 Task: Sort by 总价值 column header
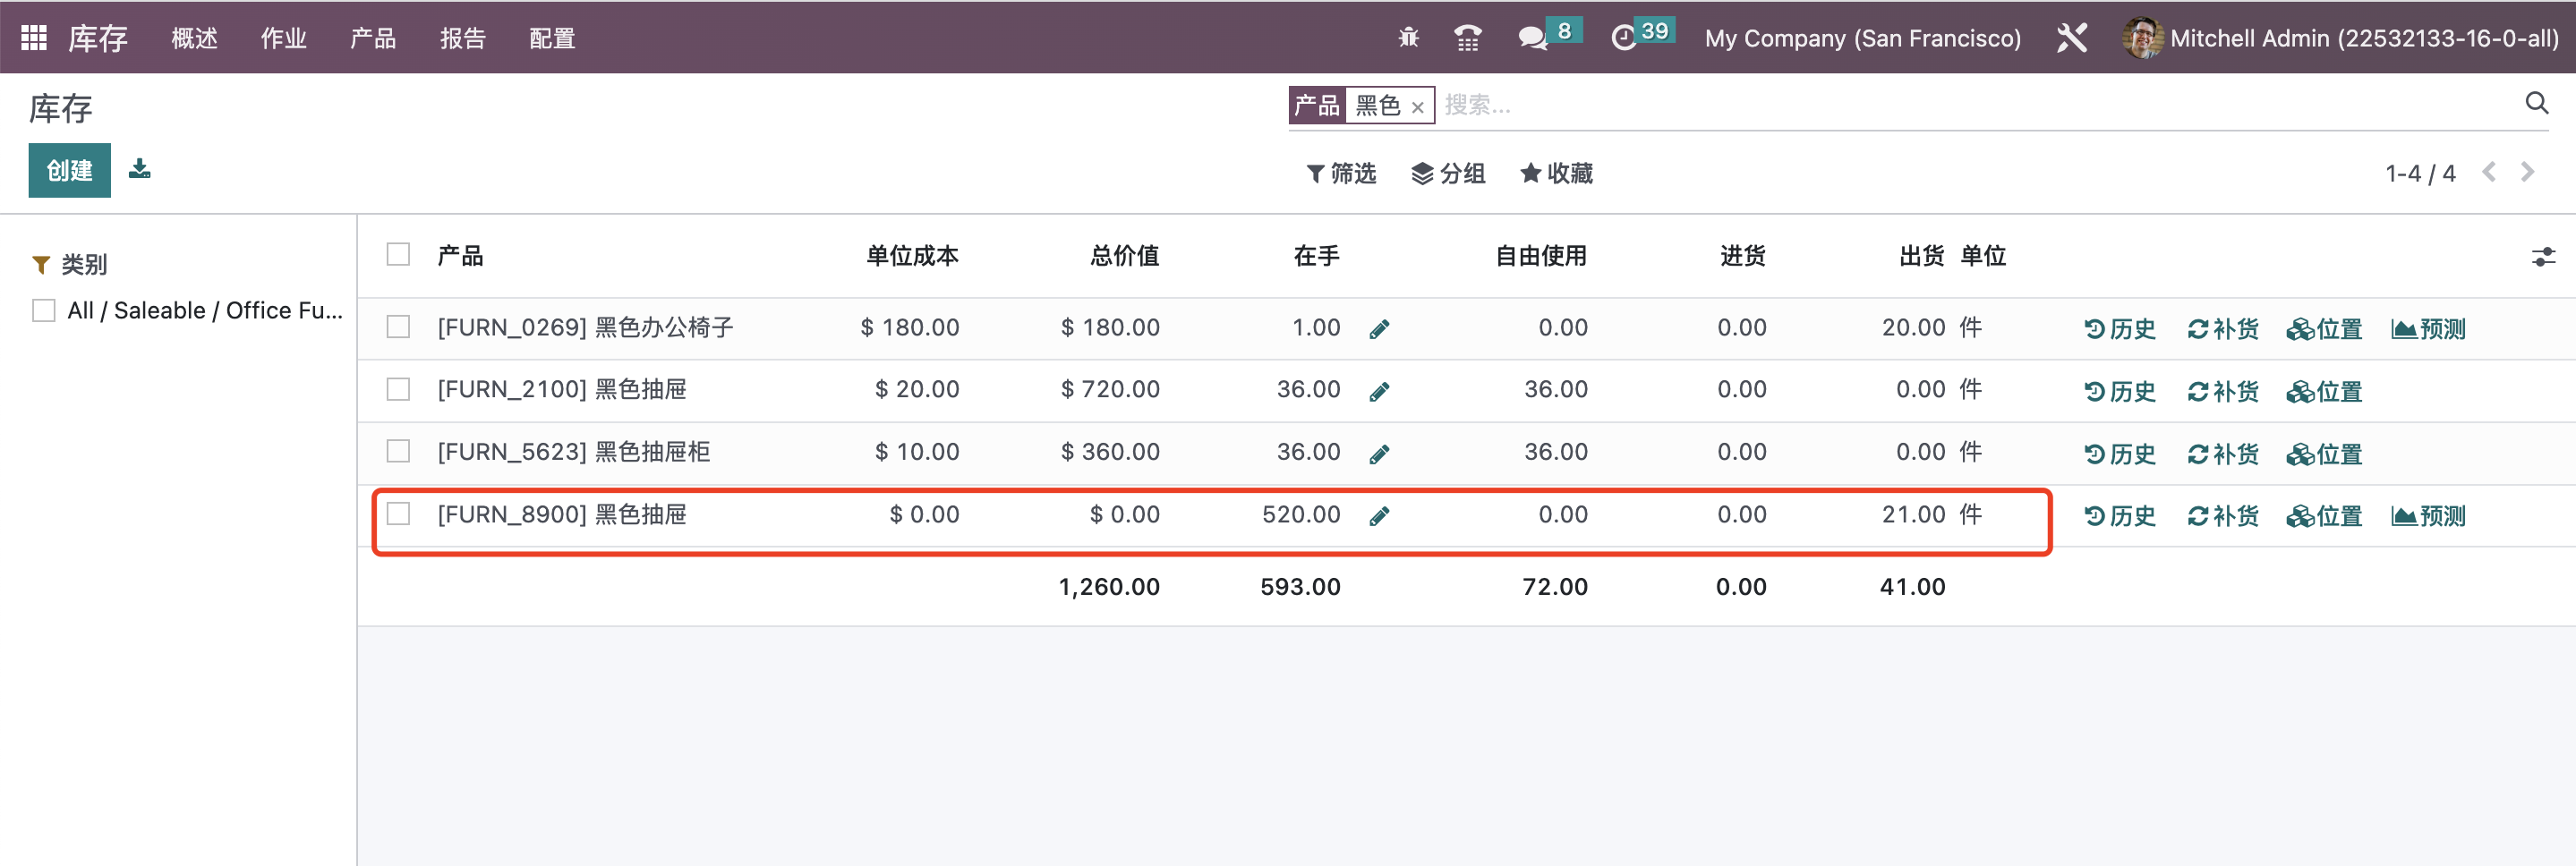1124,256
